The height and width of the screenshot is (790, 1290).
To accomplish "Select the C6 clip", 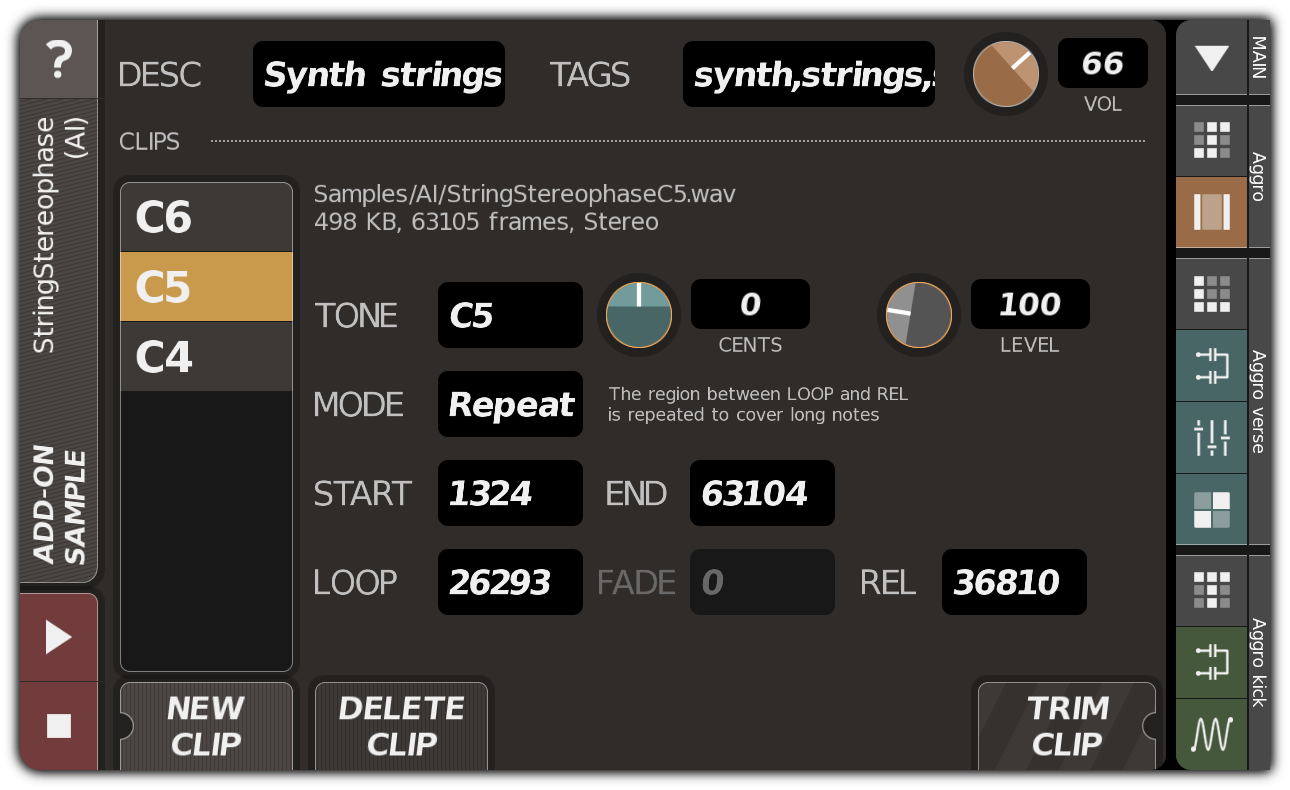I will pos(206,216).
